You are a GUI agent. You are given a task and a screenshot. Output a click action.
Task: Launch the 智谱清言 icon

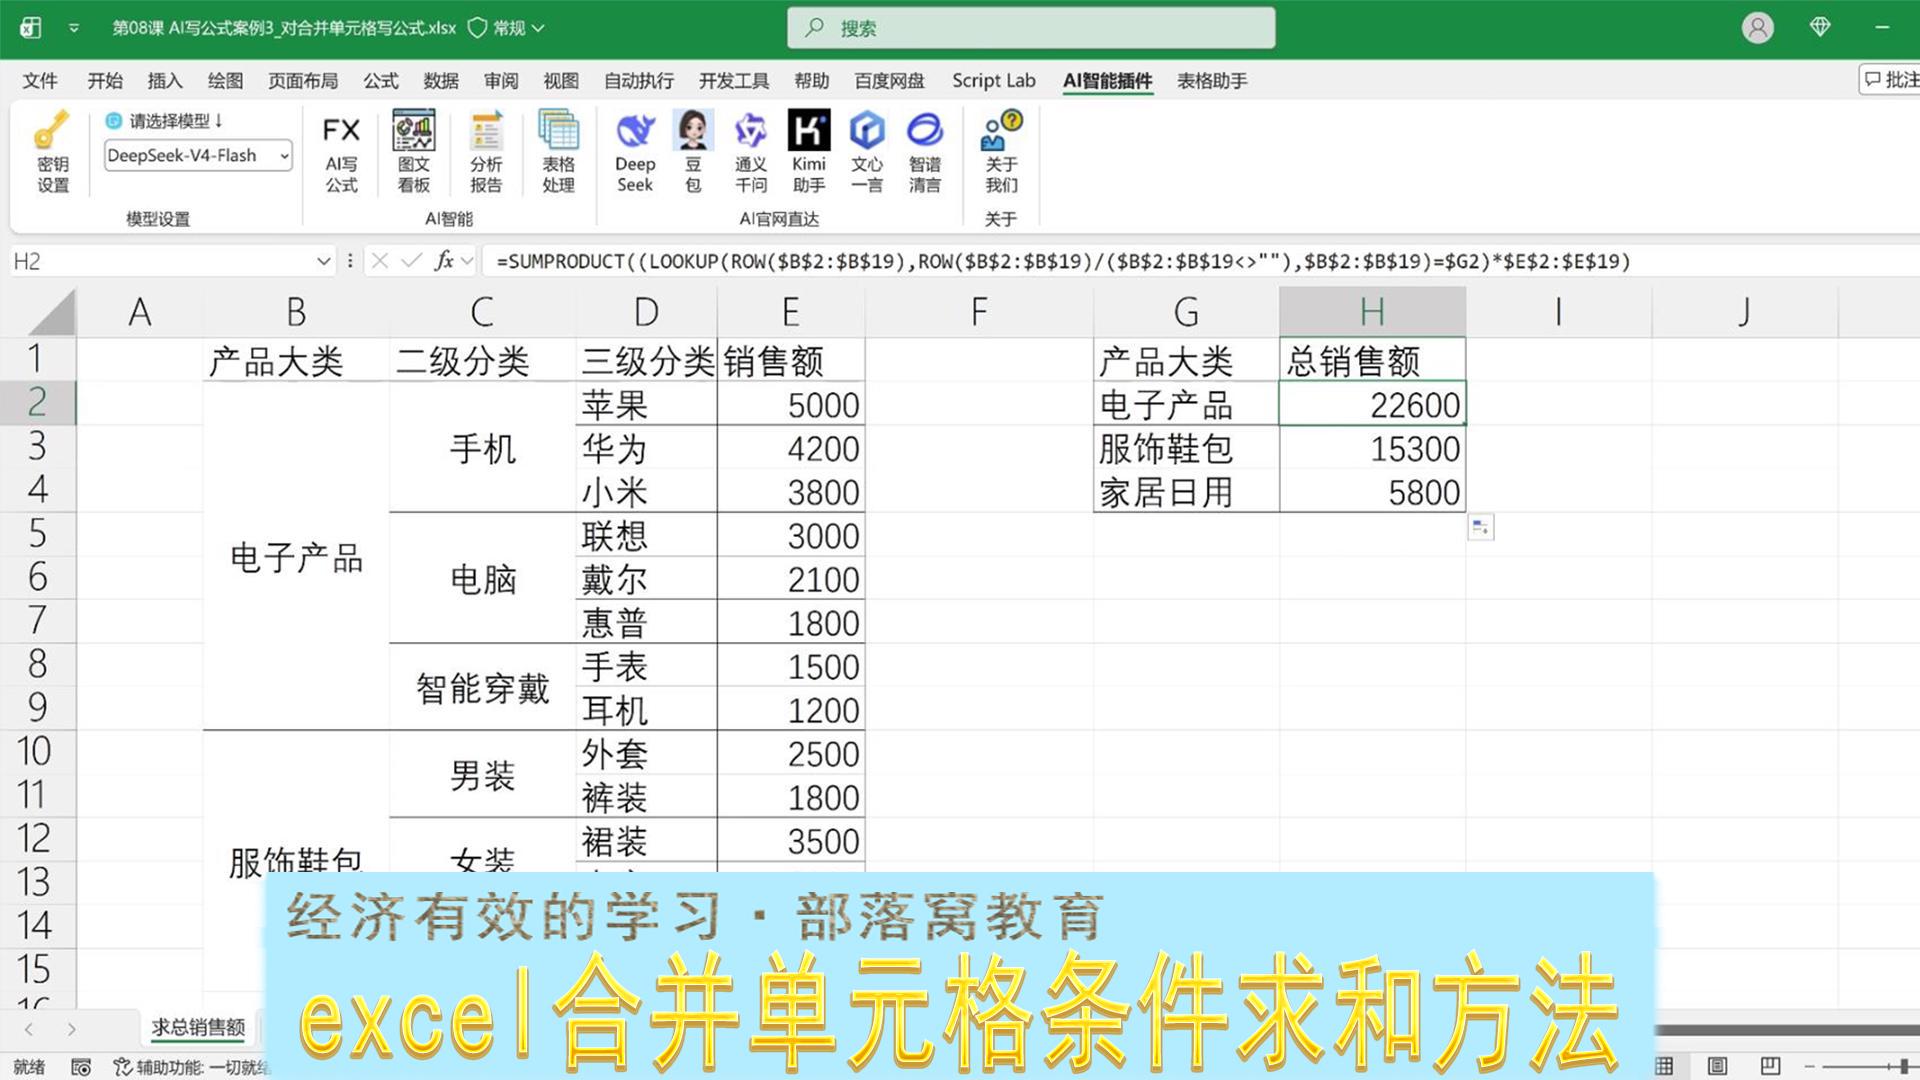click(925, 152)
